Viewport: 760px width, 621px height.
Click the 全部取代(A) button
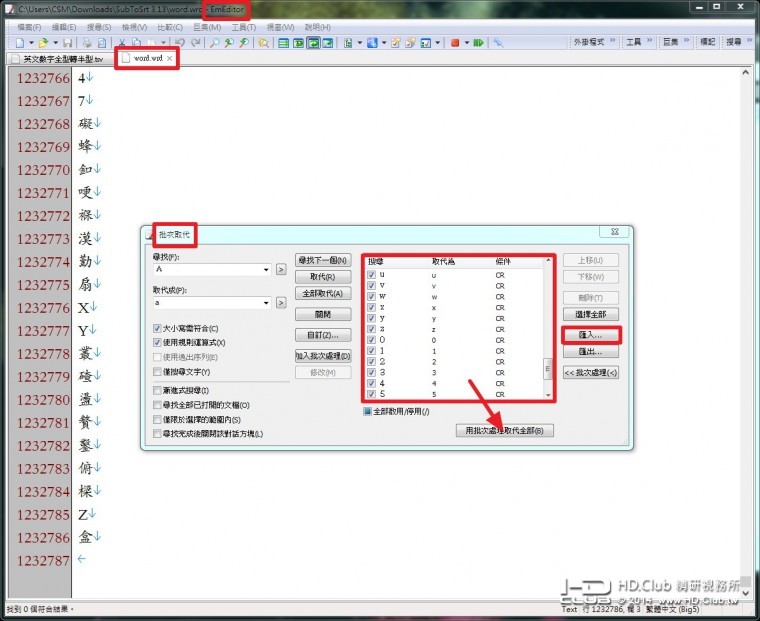coord(323,293)
